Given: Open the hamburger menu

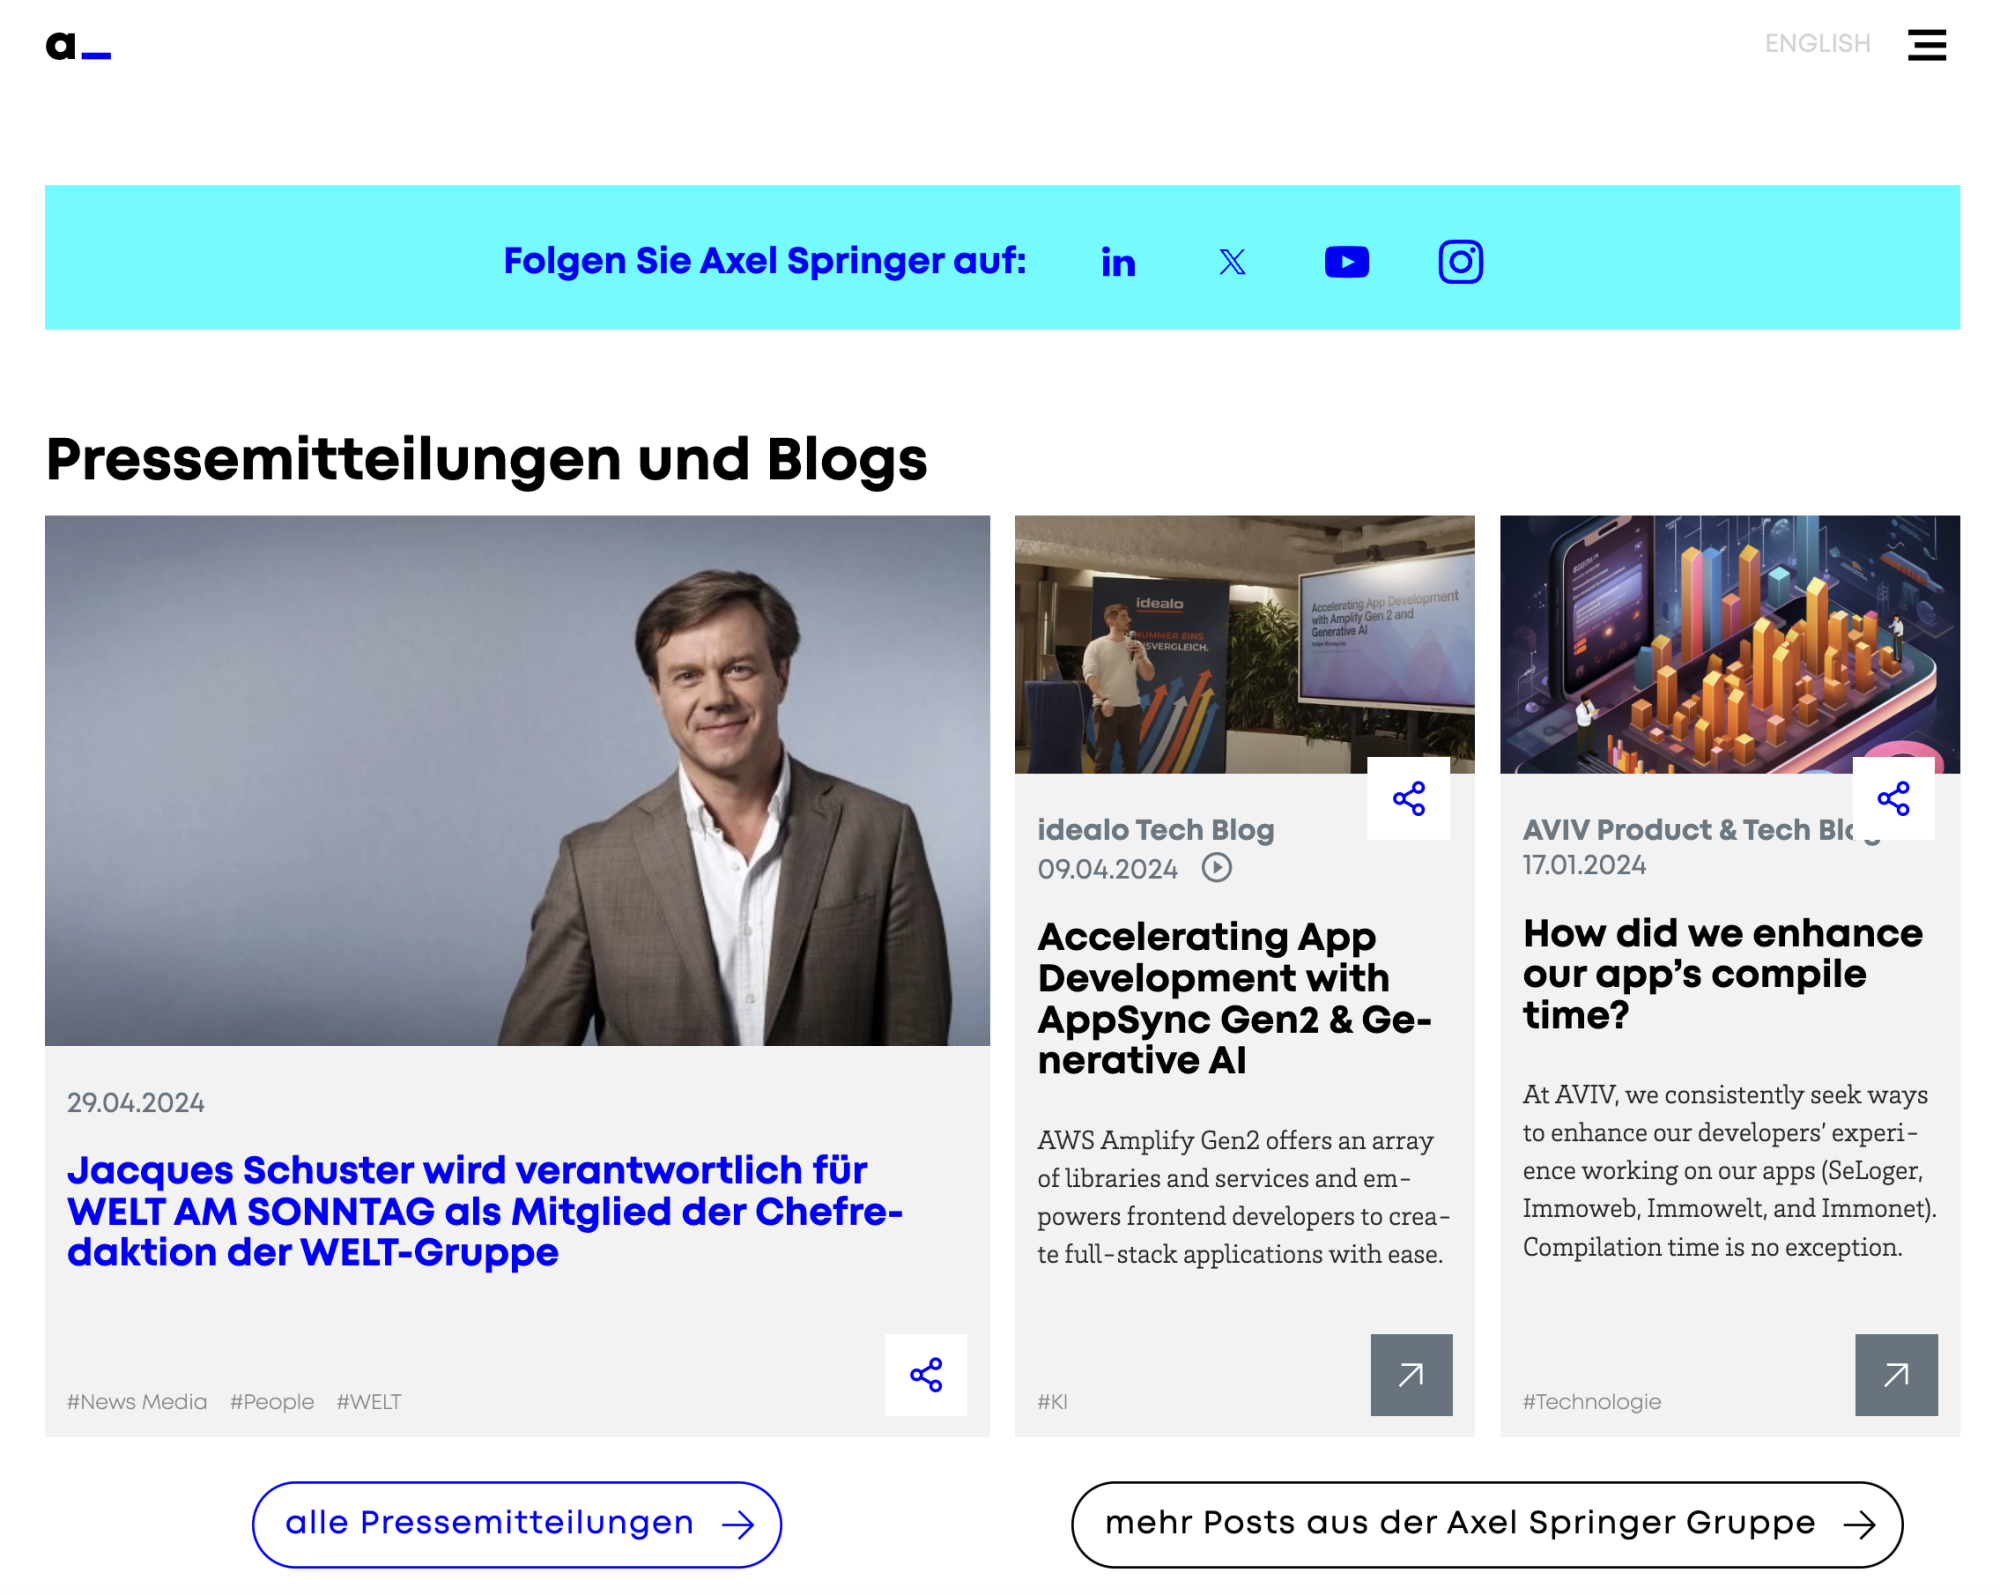Looking at the screenshot, I should (x=1926, y=45).
